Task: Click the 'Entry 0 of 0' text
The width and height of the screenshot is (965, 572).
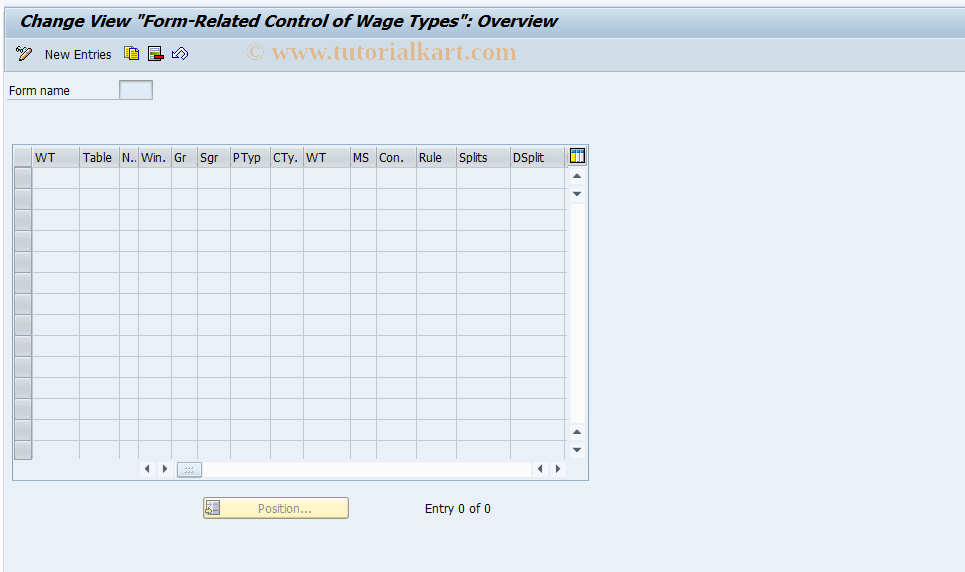Action: click(x=457, y=509)
